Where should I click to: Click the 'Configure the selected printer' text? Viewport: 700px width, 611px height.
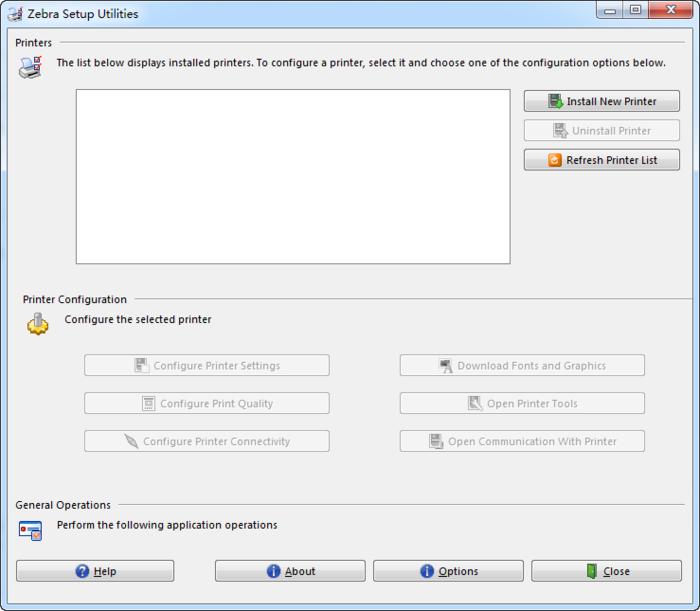(138, 320)
